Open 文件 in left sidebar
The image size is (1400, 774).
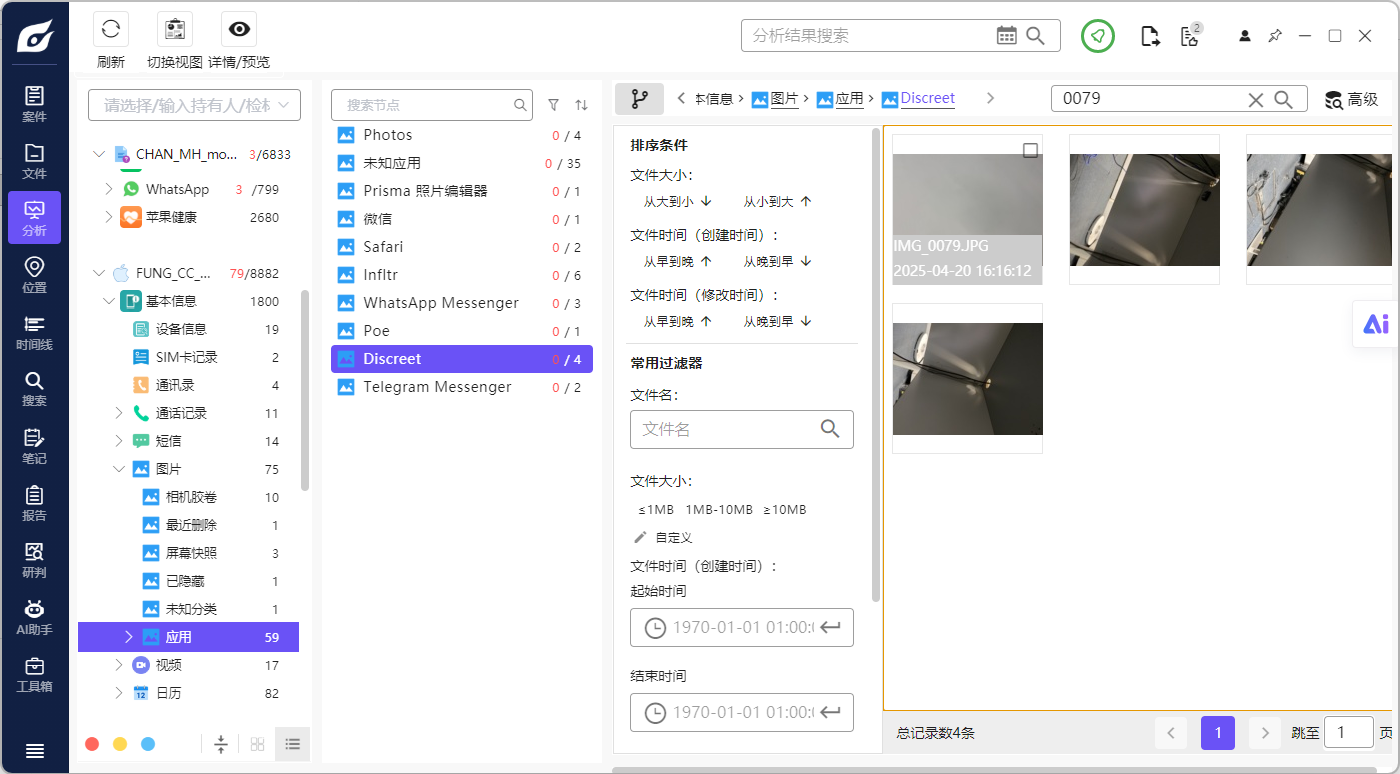(34, 161)
